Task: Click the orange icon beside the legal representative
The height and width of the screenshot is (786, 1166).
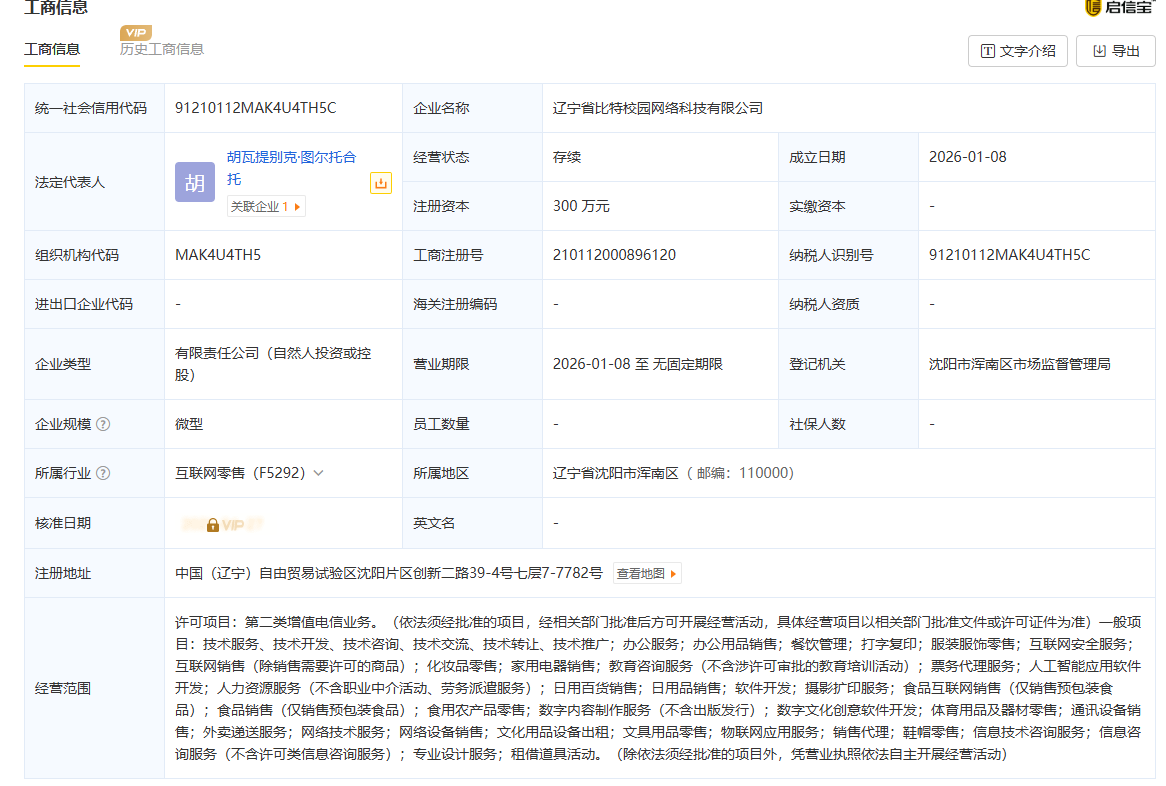Action: (x=381, y=183)
